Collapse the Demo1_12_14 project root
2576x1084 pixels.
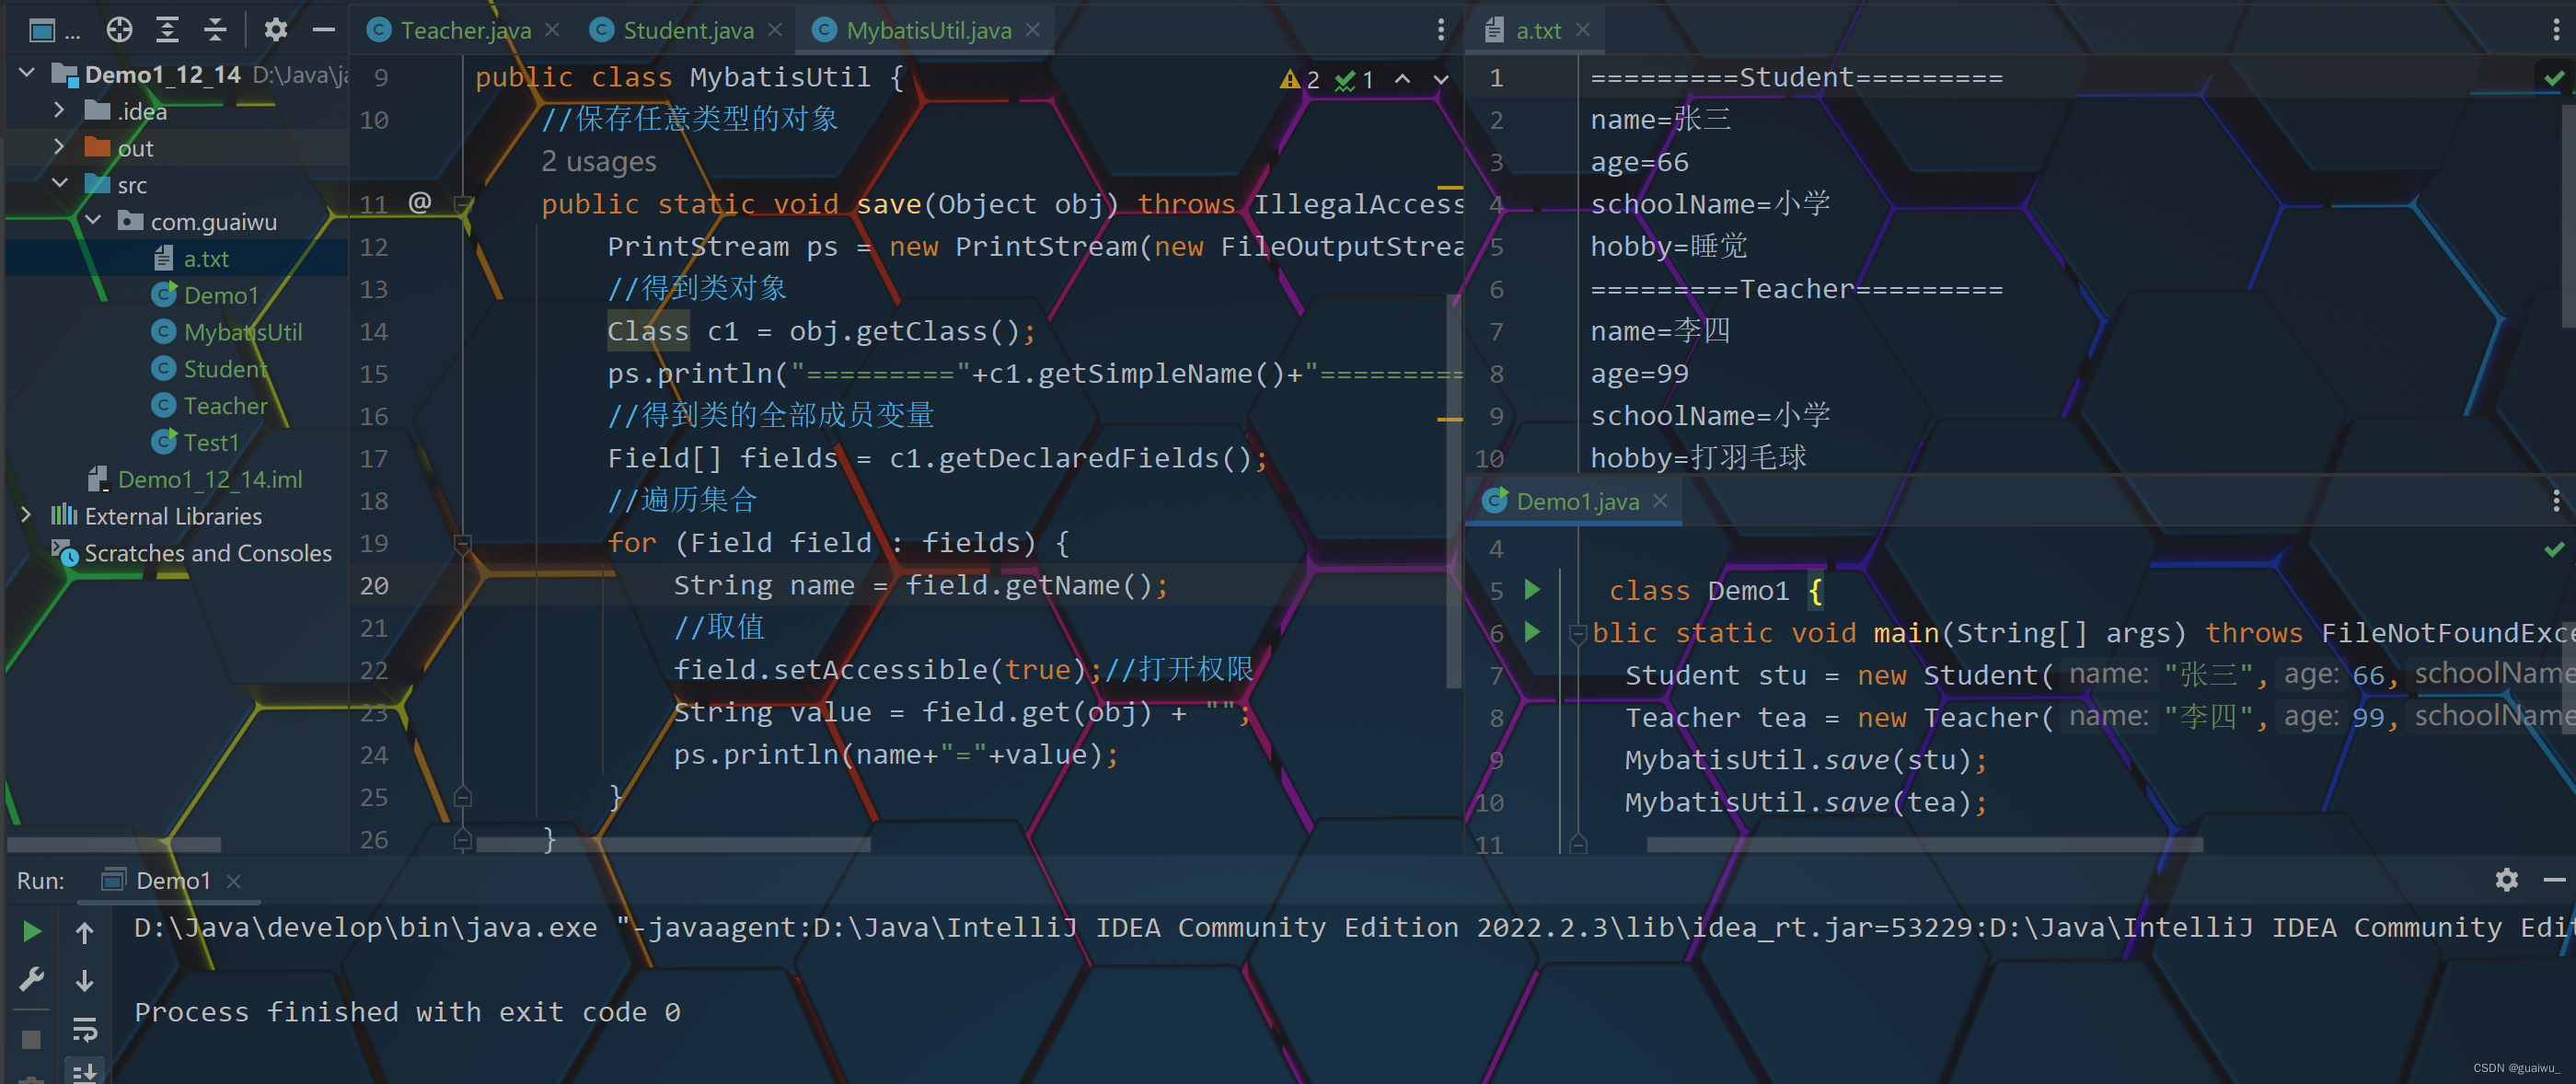(27, 73)
